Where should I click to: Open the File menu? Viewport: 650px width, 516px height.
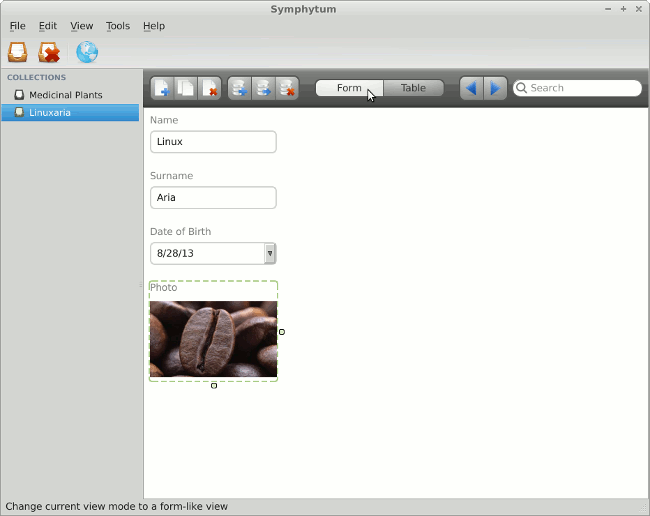[17, 26]
